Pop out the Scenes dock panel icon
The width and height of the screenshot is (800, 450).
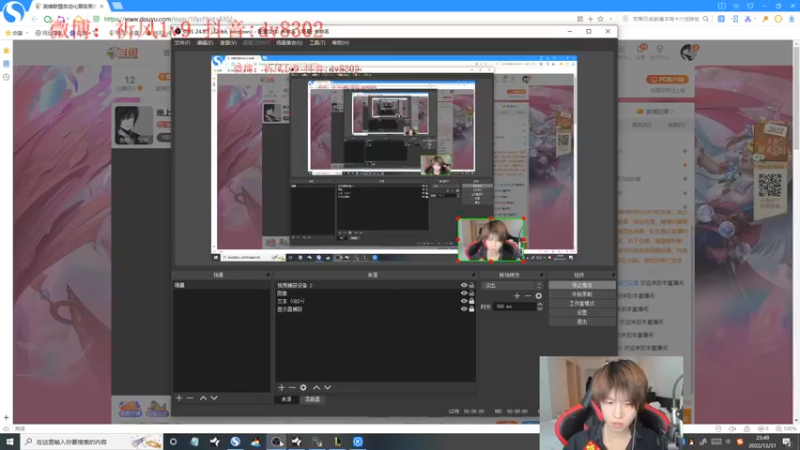click(268, 275)
